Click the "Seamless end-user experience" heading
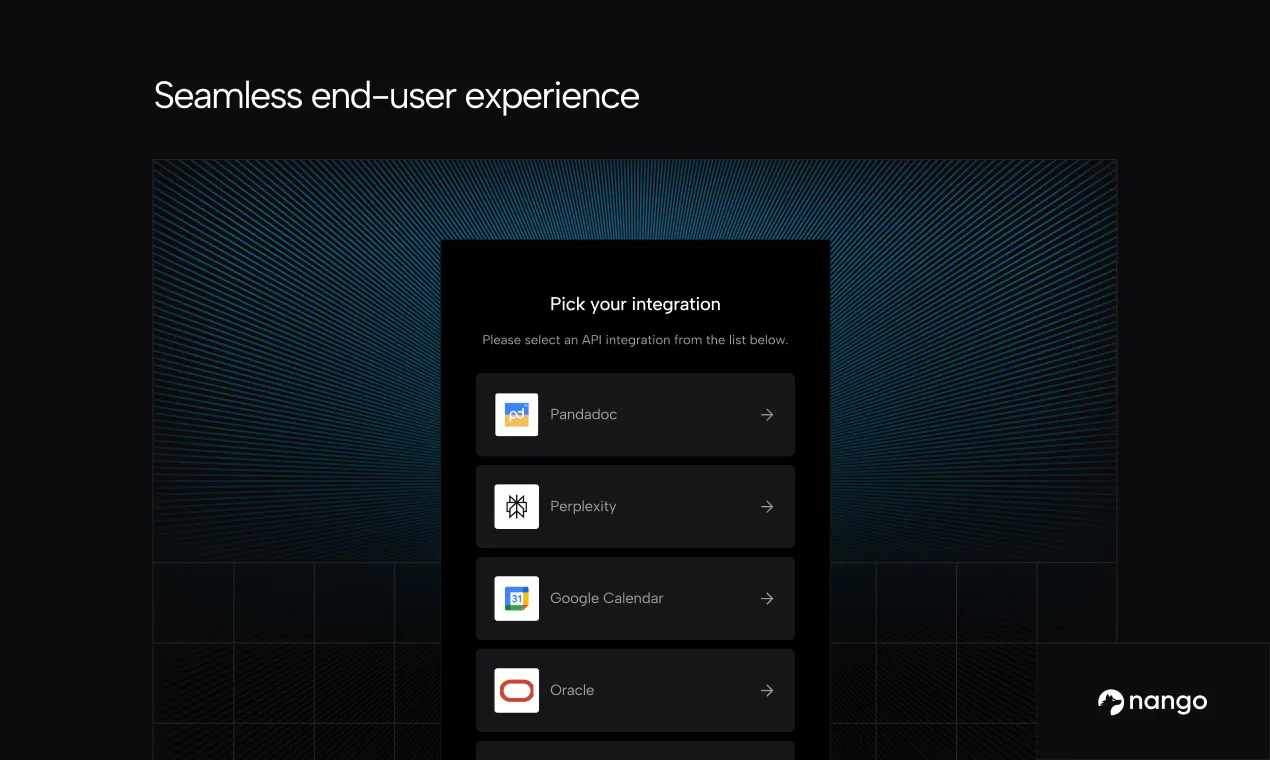Screen dimensions: 1270x760 (397, 96)
